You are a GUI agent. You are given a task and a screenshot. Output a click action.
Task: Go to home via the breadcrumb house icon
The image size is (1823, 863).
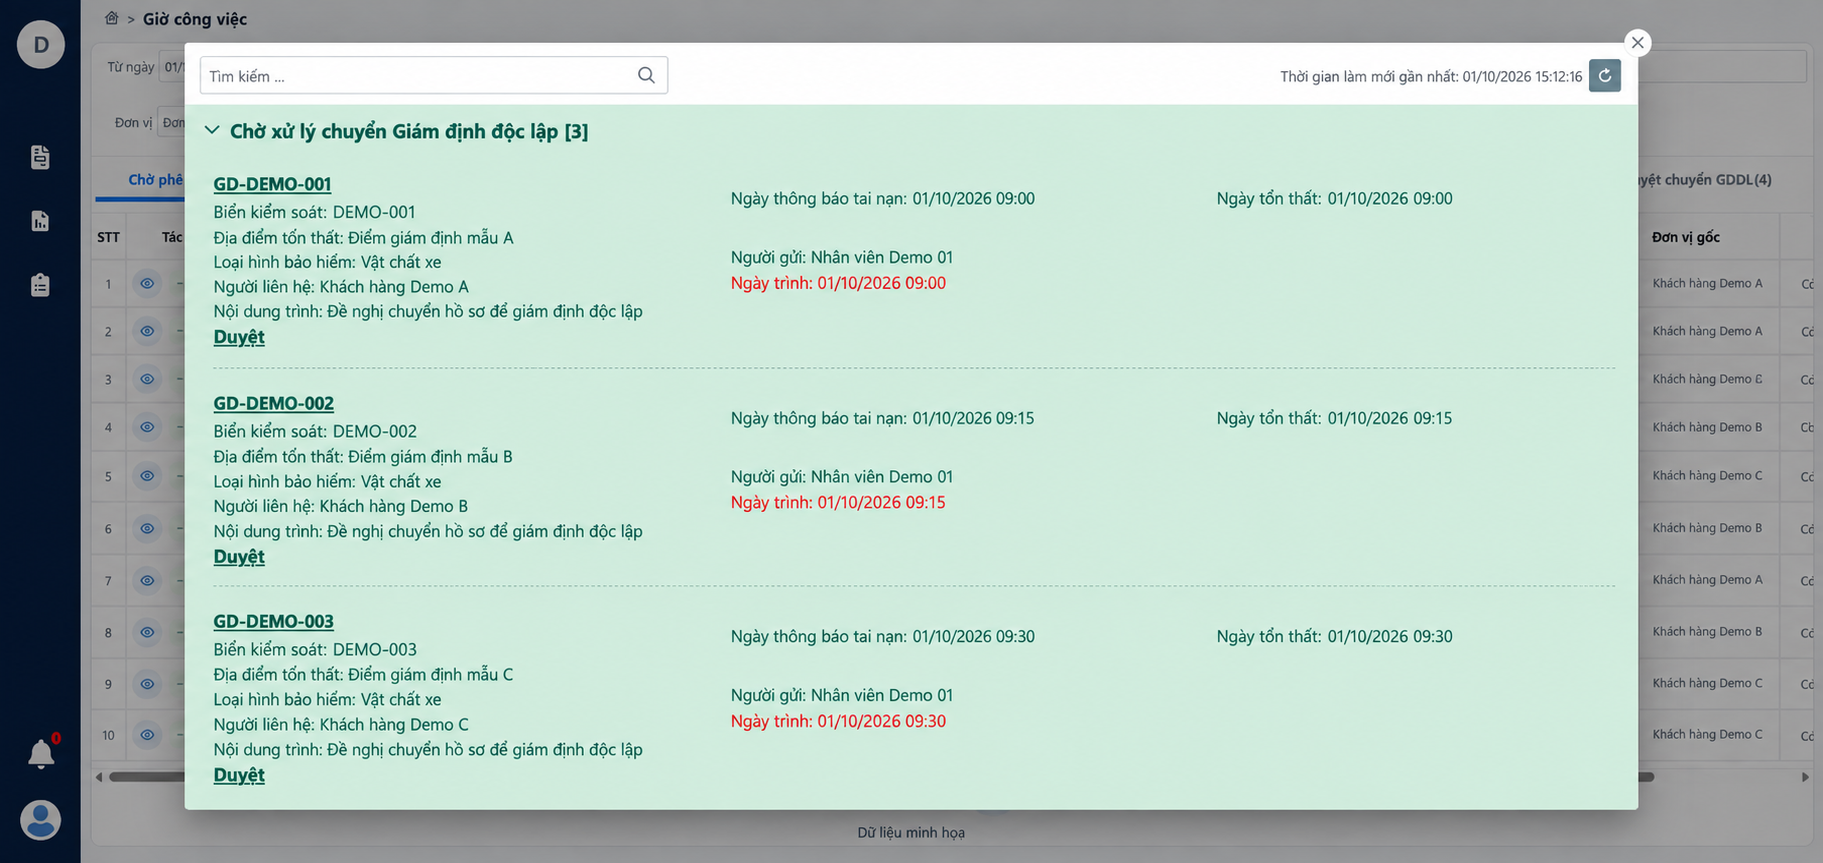112,18
